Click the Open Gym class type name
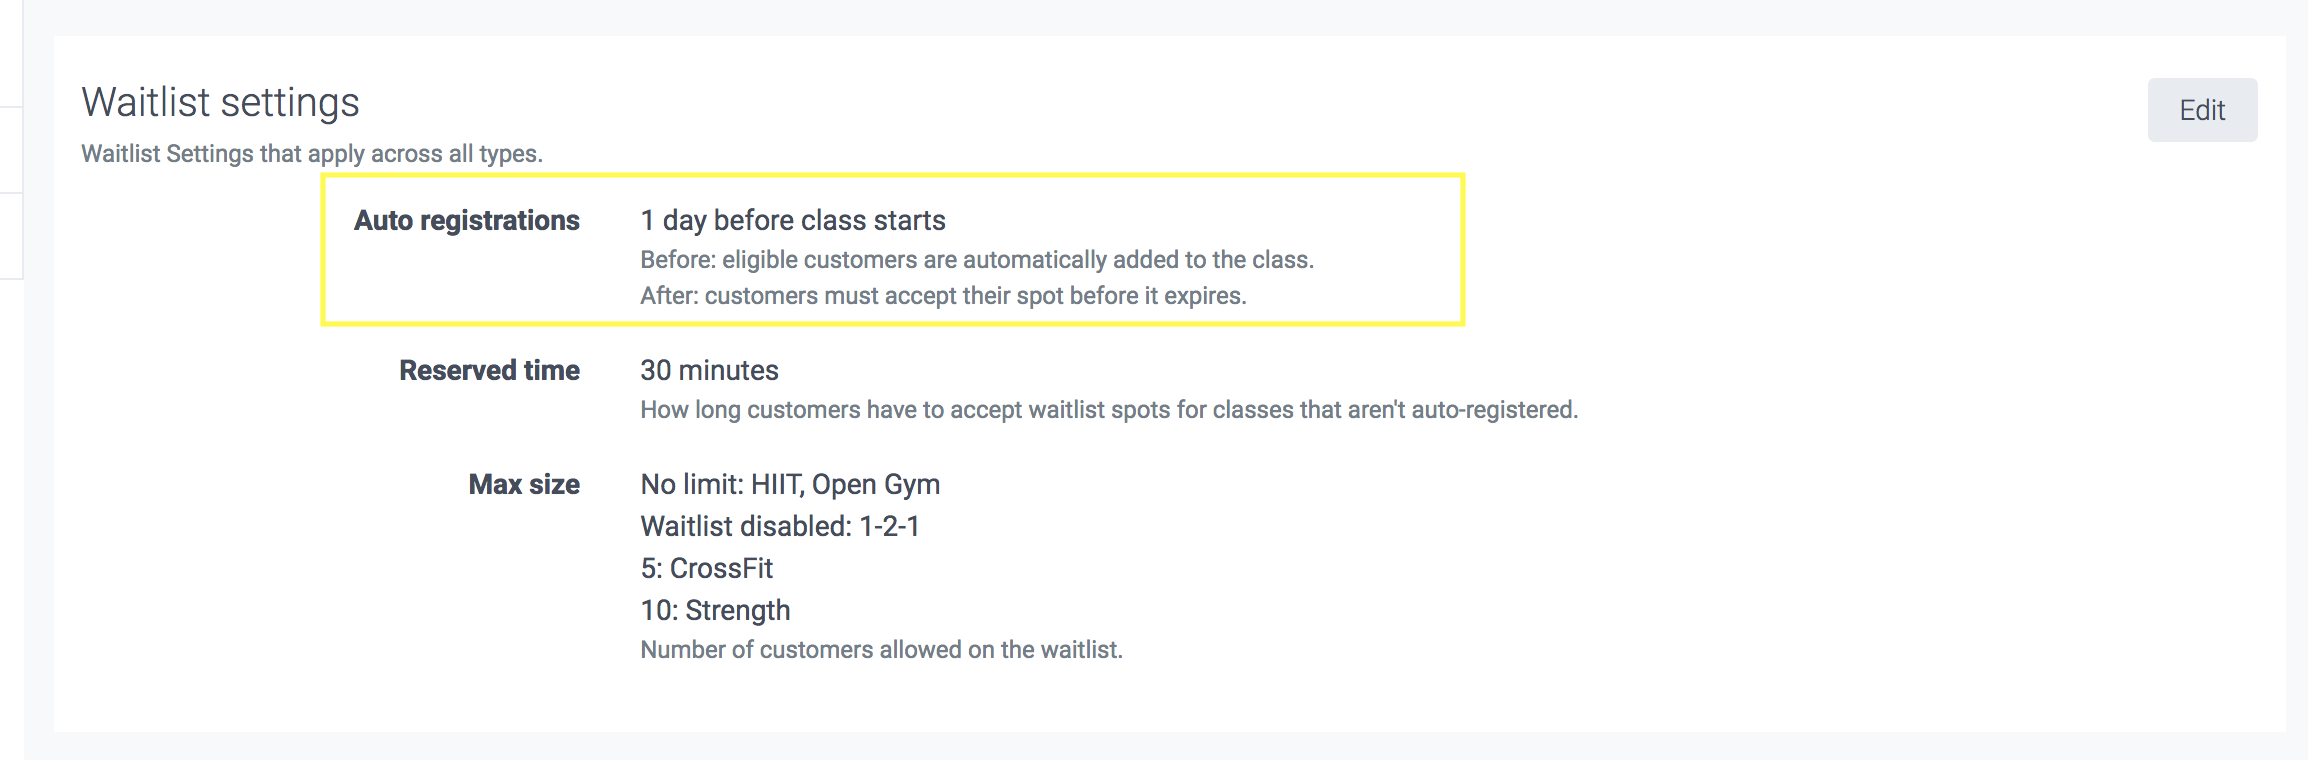The width and height of the screenshot is (2308, 760). [876, 484]
